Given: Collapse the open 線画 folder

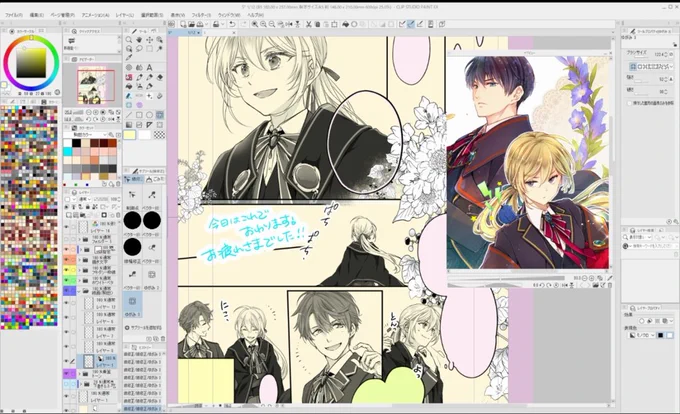Looking at the screenshot, I should 79,290.
